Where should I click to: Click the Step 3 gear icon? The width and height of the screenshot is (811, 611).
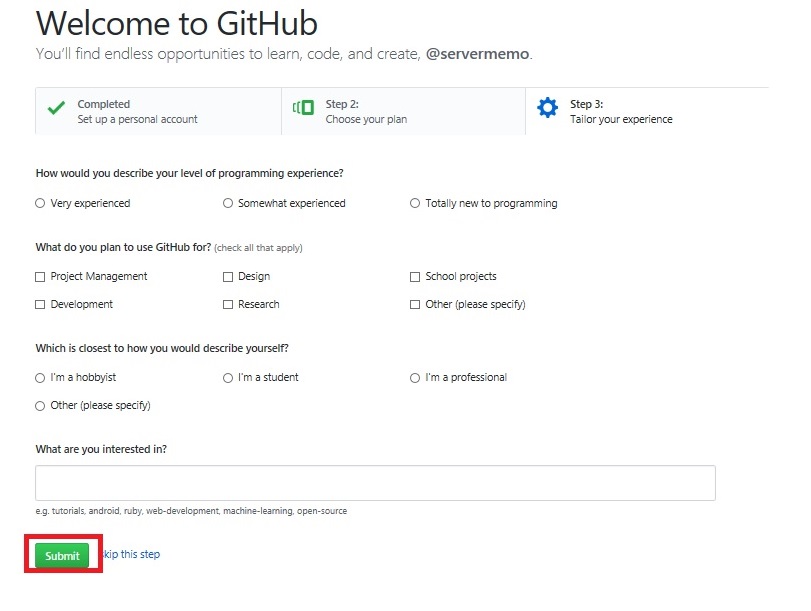tap(547, 108)
